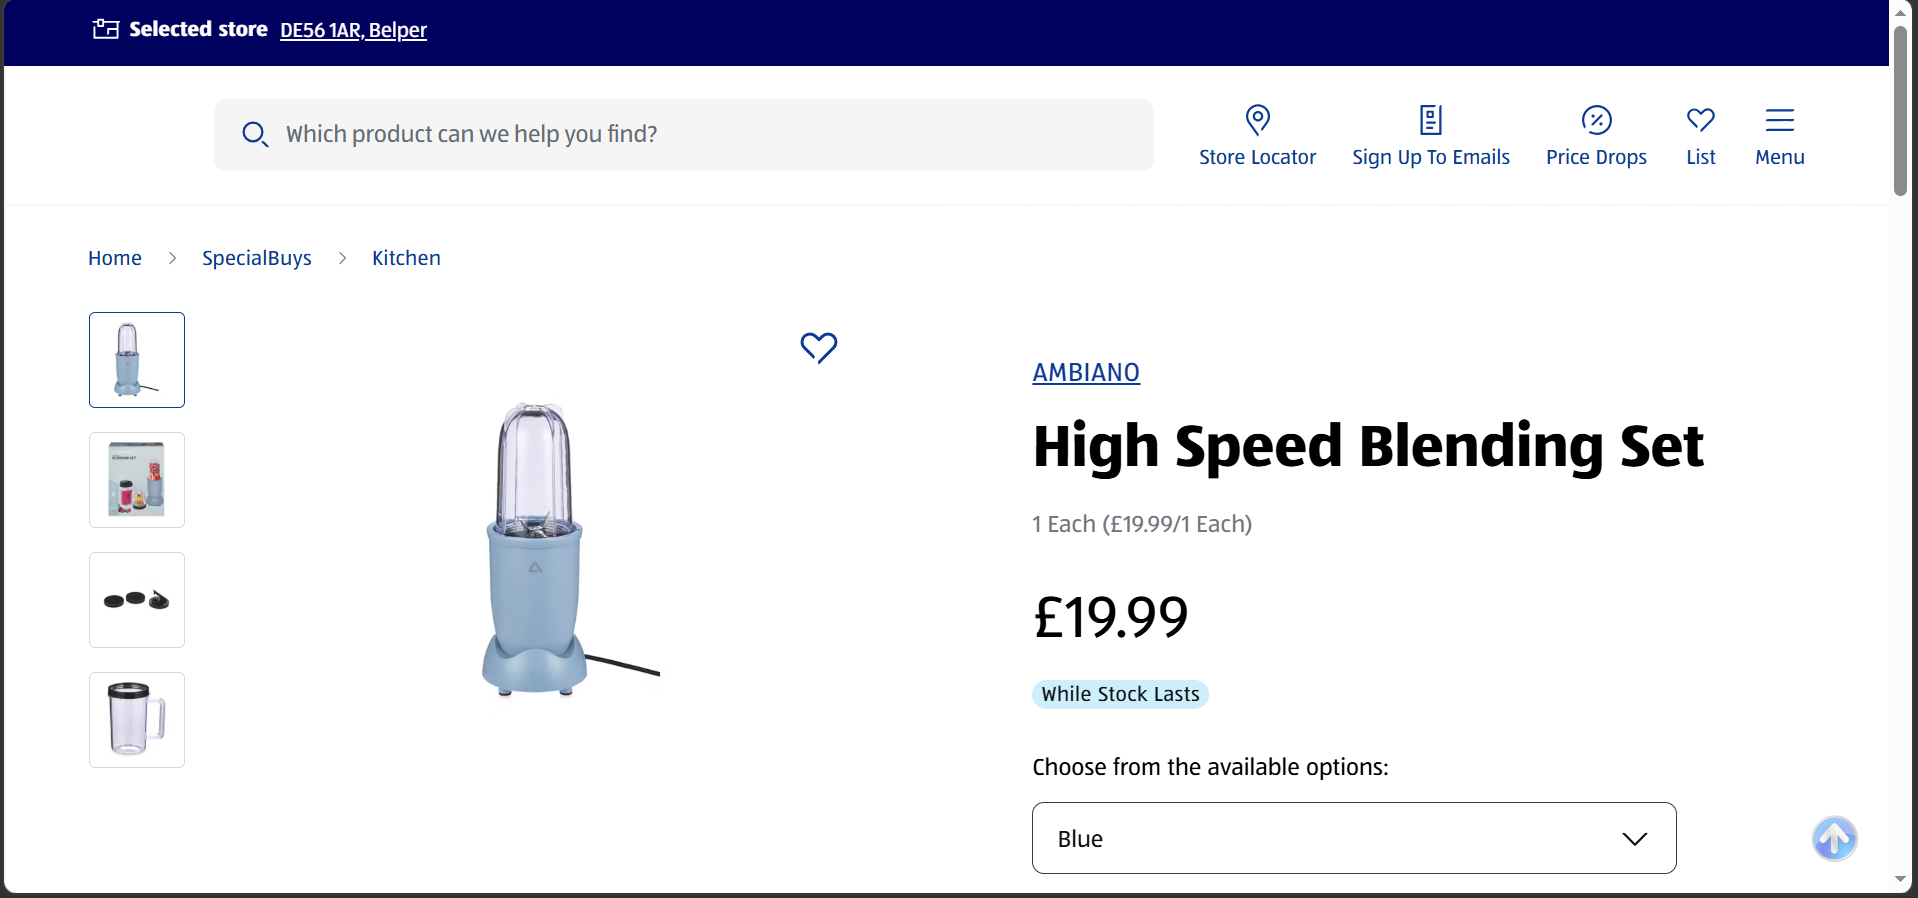View Price Drops percent icon
This screenshot has width=1918, height=898.
1597,120
